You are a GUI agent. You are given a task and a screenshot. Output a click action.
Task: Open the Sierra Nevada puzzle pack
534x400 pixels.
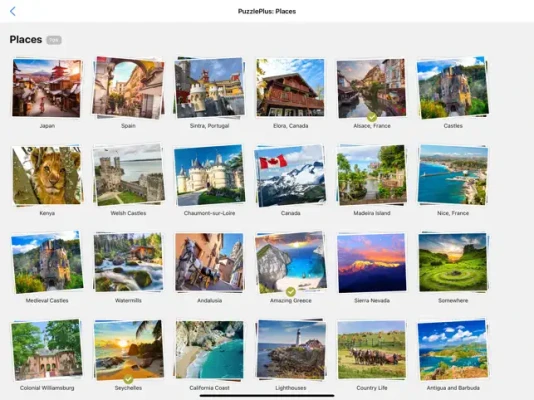372,263
